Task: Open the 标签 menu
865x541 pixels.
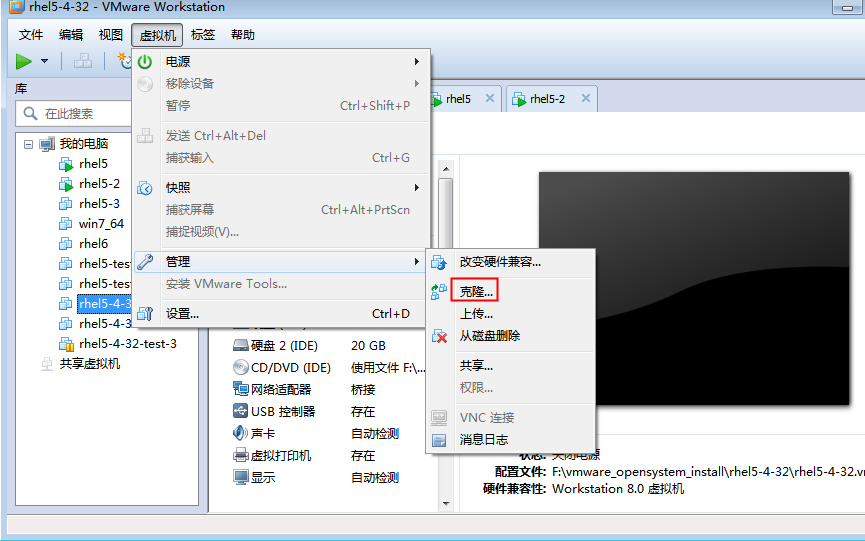Action: (202, 35)
